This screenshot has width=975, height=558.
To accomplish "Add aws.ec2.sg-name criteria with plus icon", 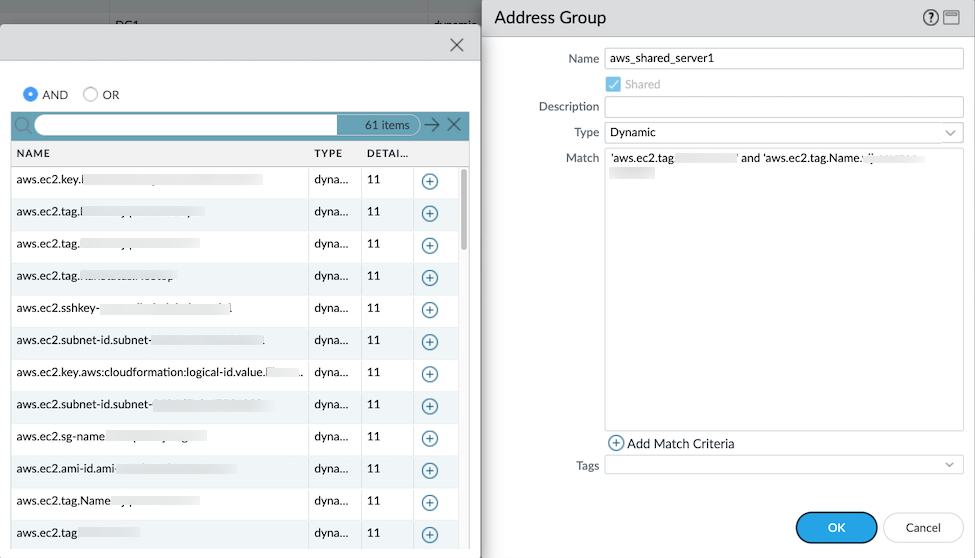I will pos(430,438).
